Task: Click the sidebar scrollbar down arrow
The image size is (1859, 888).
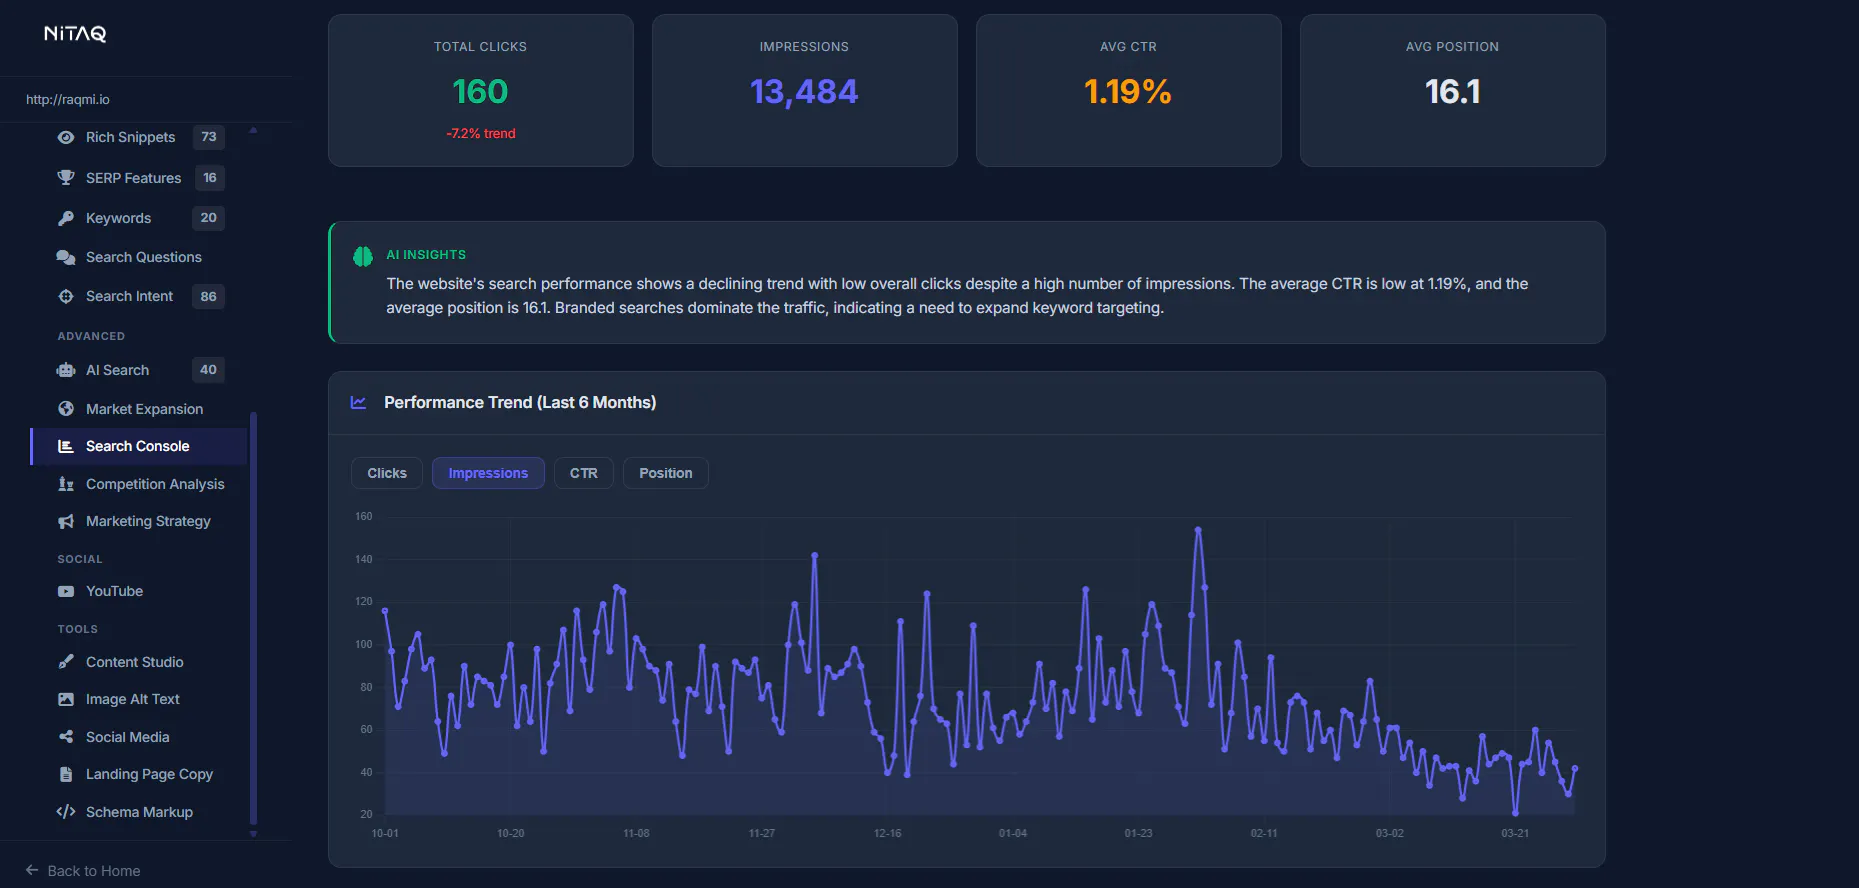Action: click(x=253, y=833)
